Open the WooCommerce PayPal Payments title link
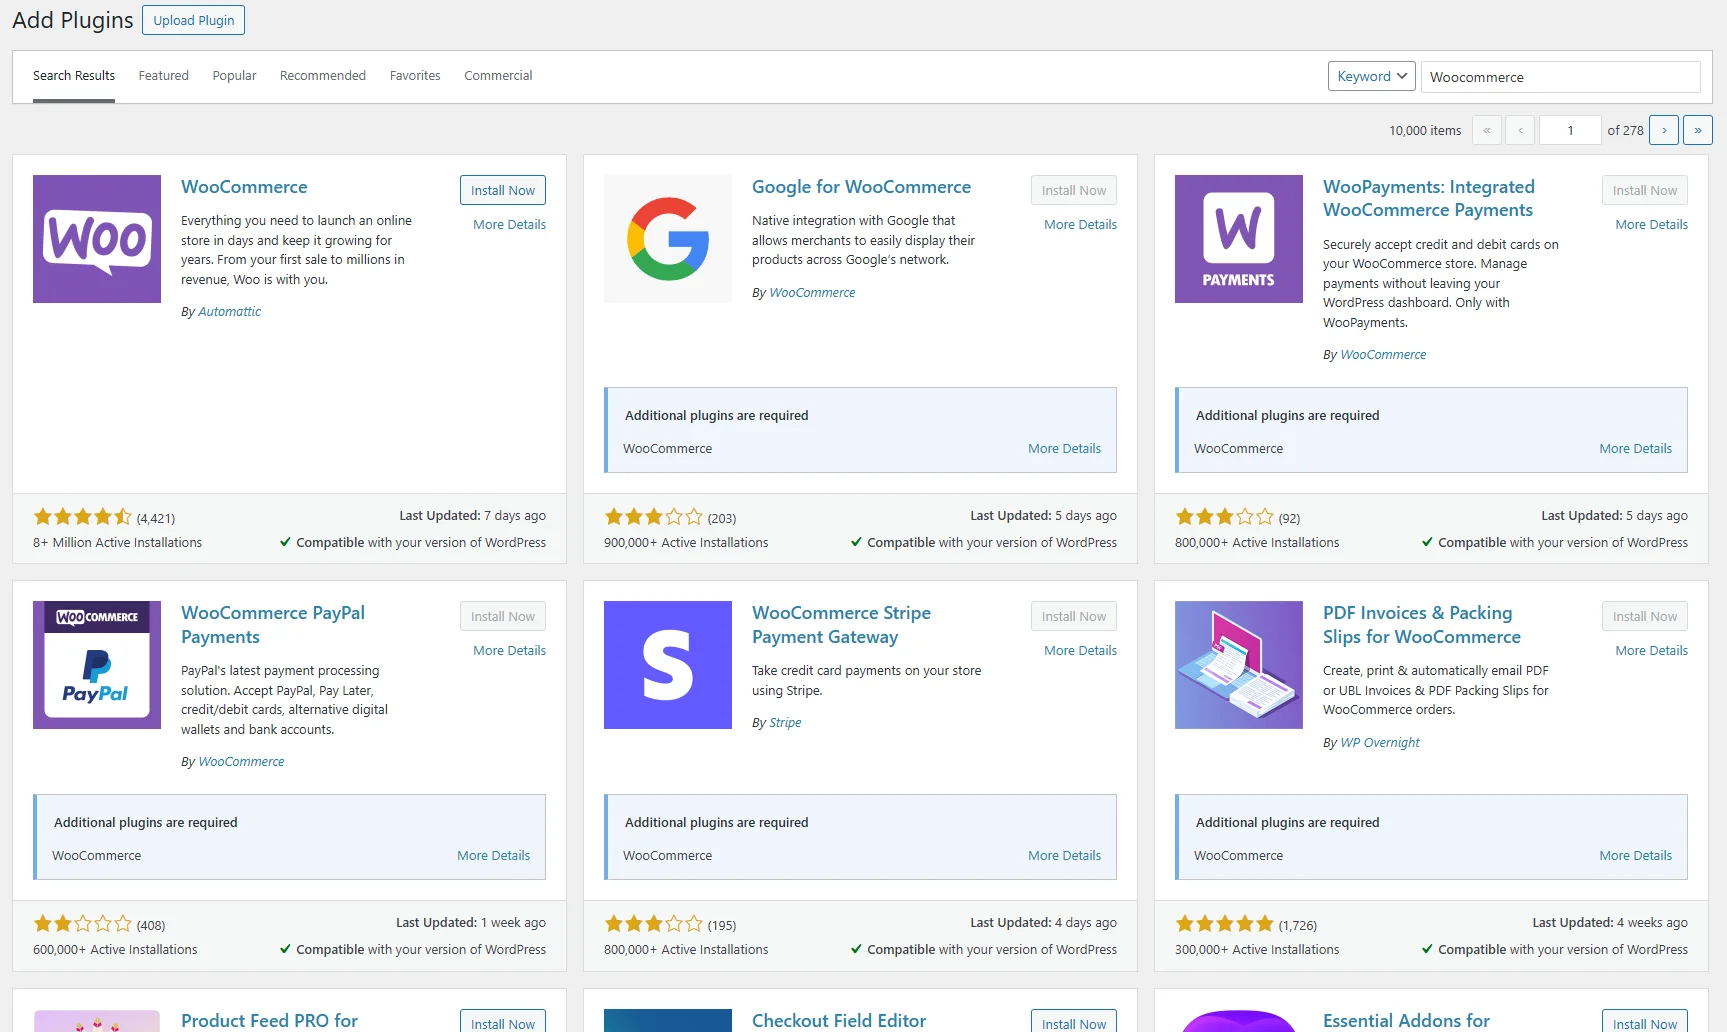Viewport: 1727px width, 1032px height. click(x=273, y=625)
